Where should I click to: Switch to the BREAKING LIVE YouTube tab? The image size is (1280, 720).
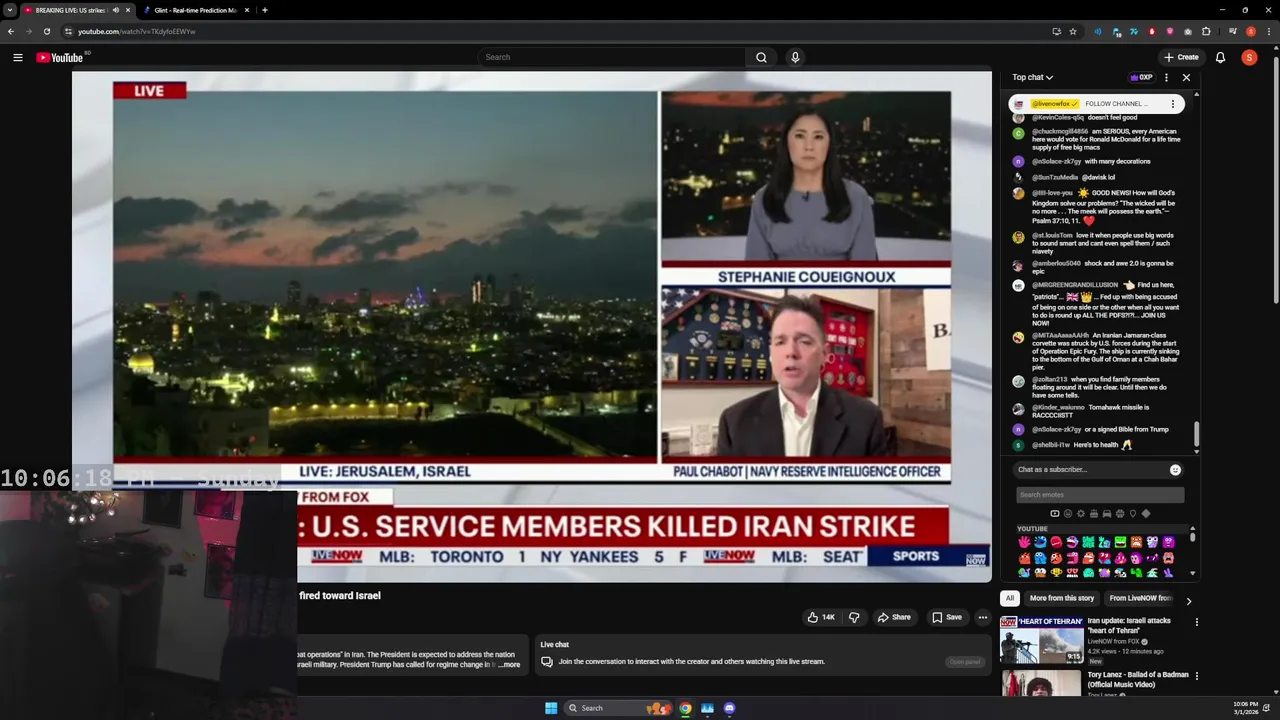pyautogui.click(x=78, y=10)
